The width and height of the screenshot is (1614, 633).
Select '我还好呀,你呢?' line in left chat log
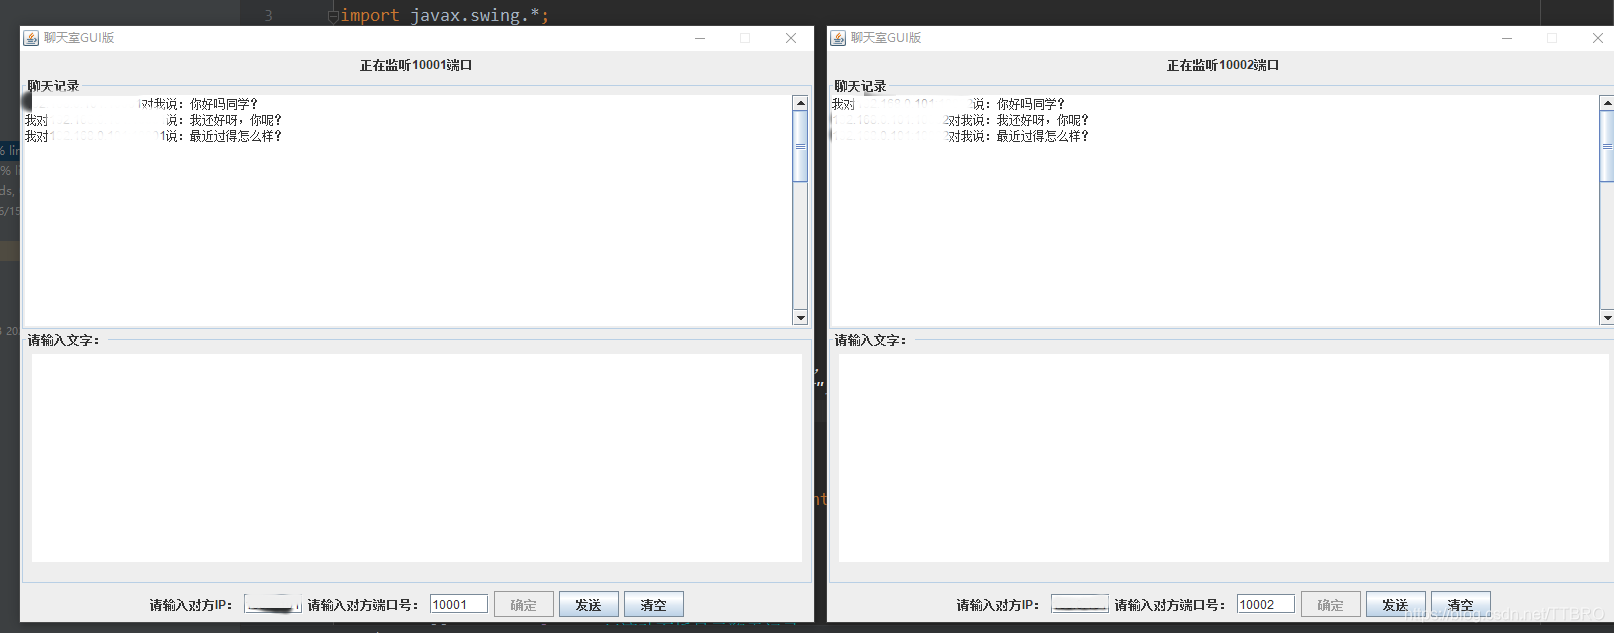click(153, 120)
